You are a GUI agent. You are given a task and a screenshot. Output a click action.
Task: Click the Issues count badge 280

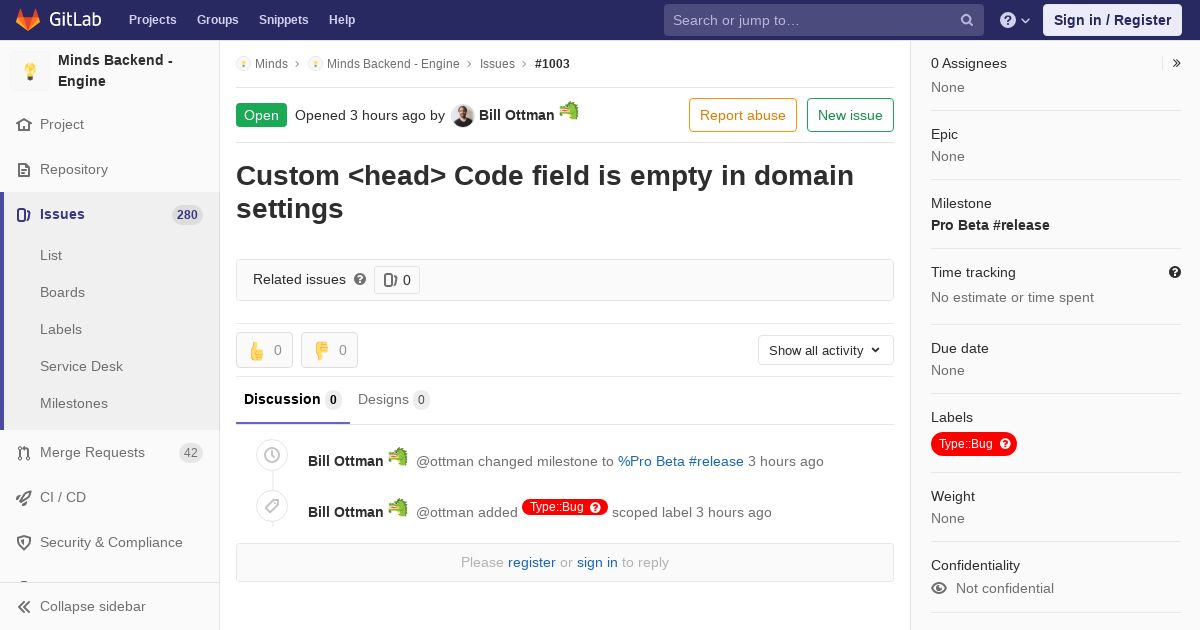[187, 215]
